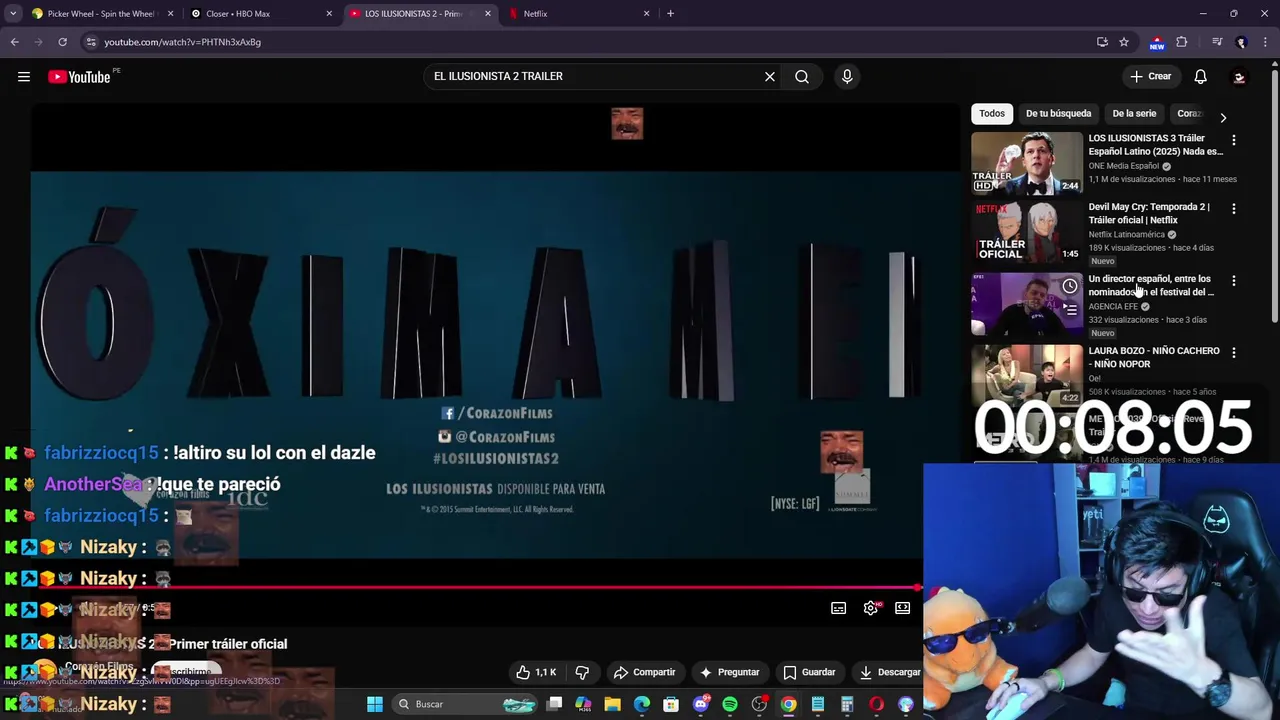Click the Compartir share button
Image resolution: width=1280 pixels, height=720 pixels.
click(645, 672)
